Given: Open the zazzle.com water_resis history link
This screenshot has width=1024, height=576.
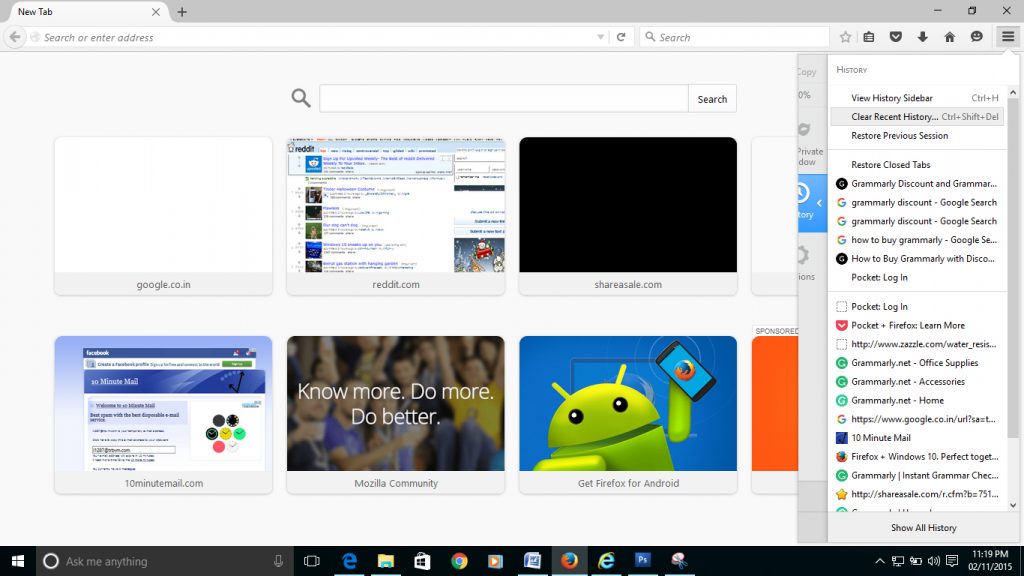Looking at the screenshot, I should point(918,344).
